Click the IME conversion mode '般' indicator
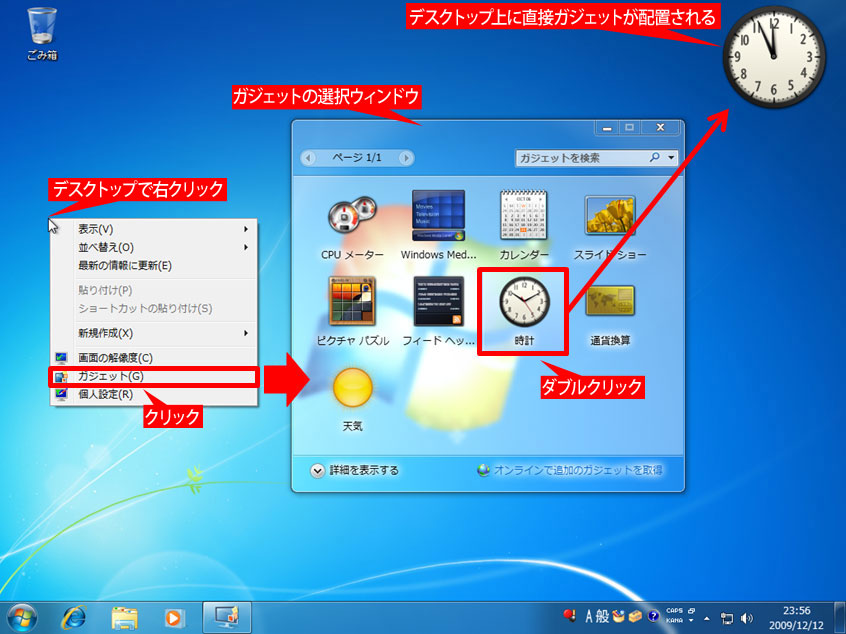 (x=603, y=616)
